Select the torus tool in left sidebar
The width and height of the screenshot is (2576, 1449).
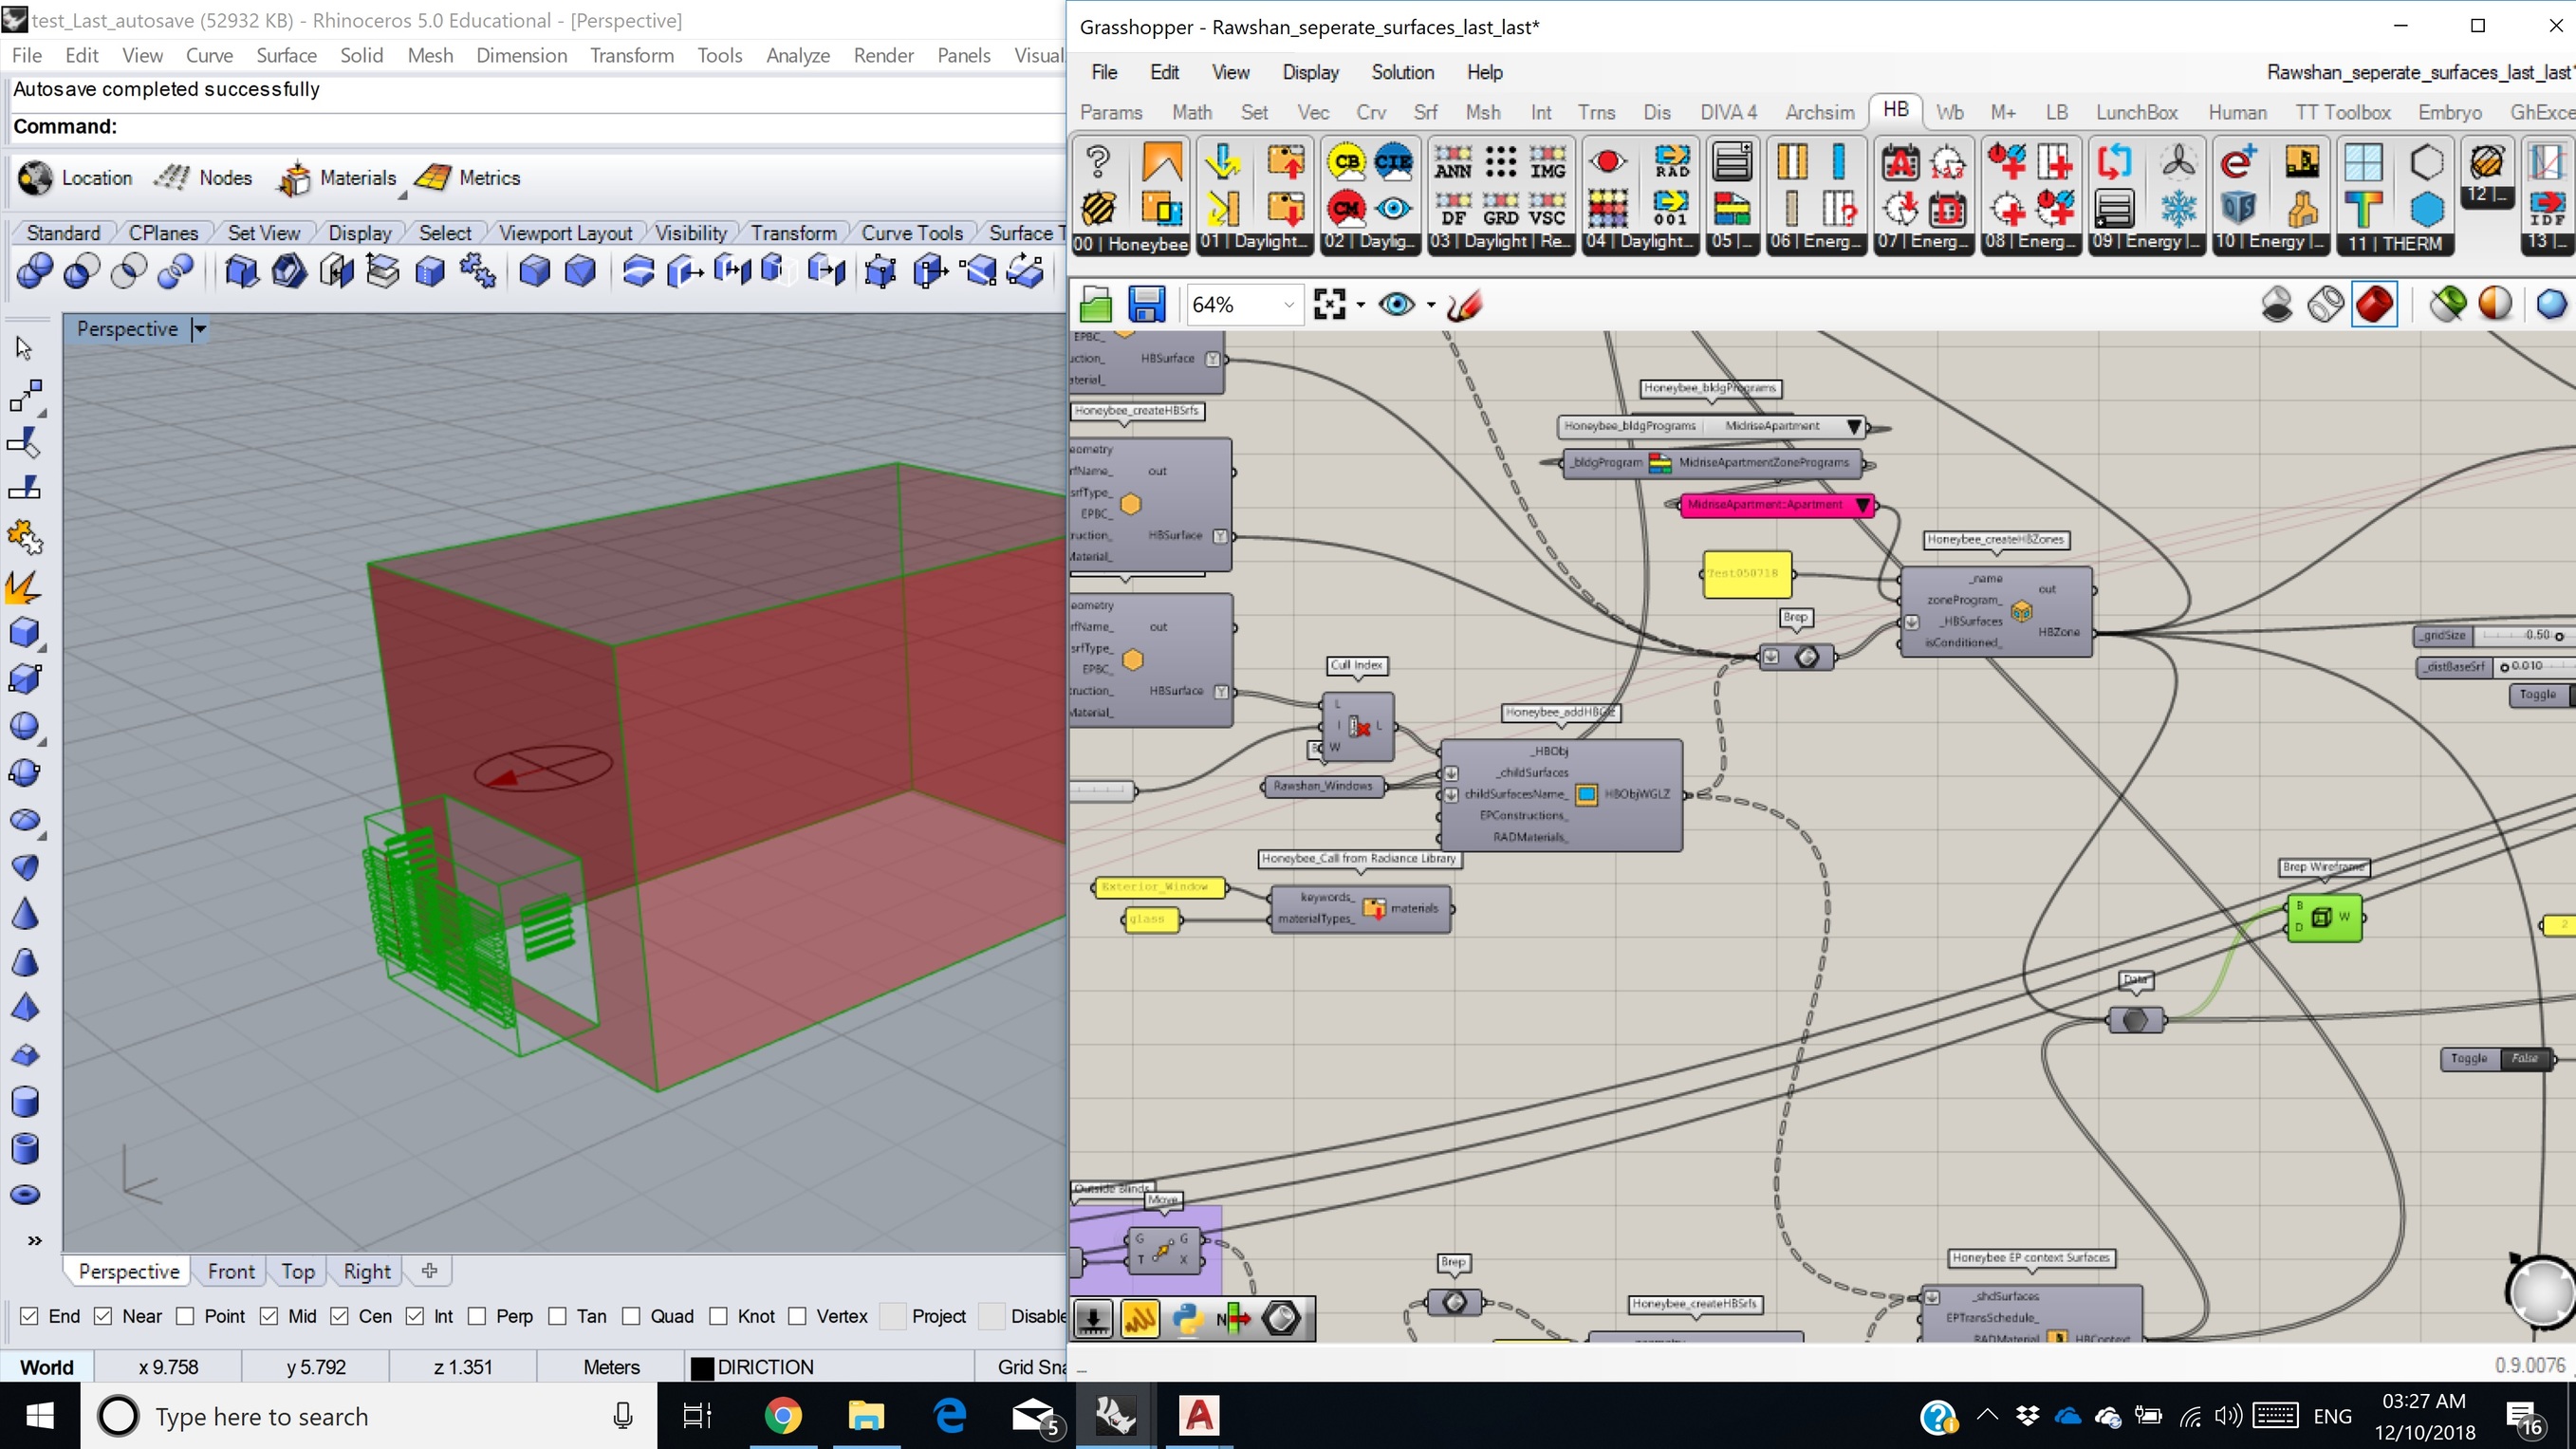click(x=25, y=1195)
